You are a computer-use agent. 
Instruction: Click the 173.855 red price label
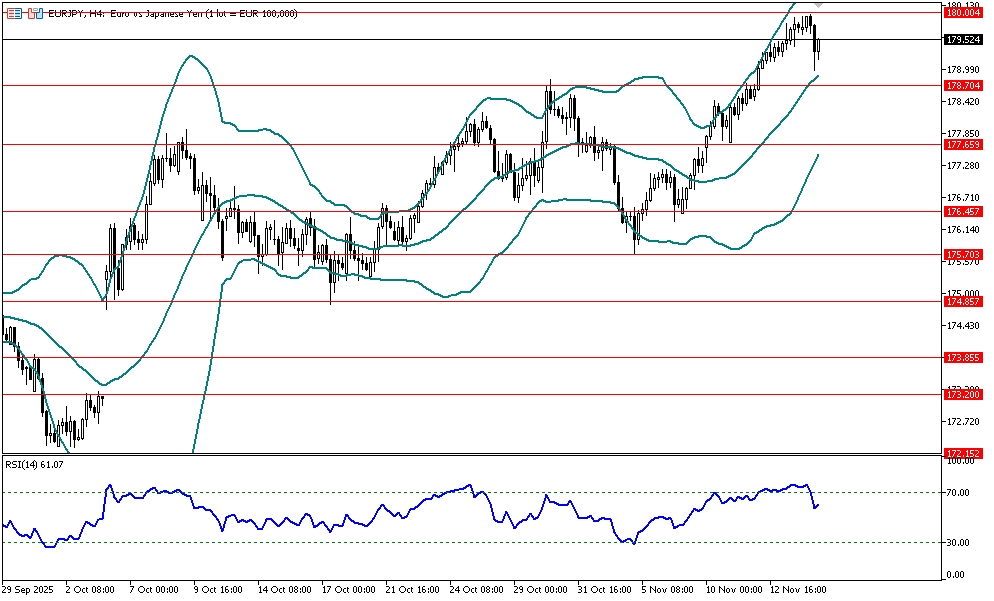961,357
